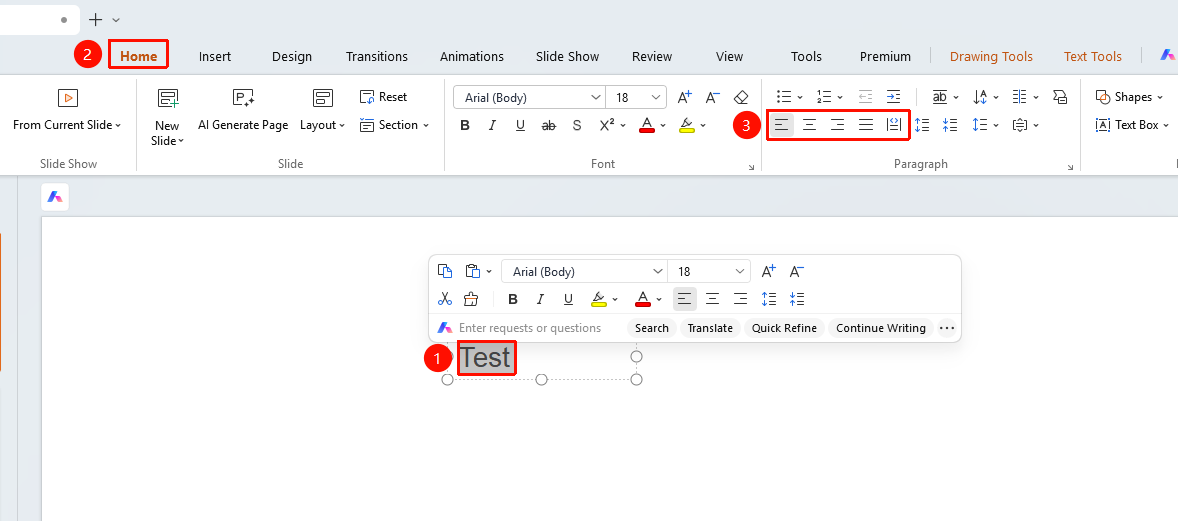Select ribbon Align Right in Paragraph group
The width and height of the screenshot is (1178, 521).
[x=837, y=125]
